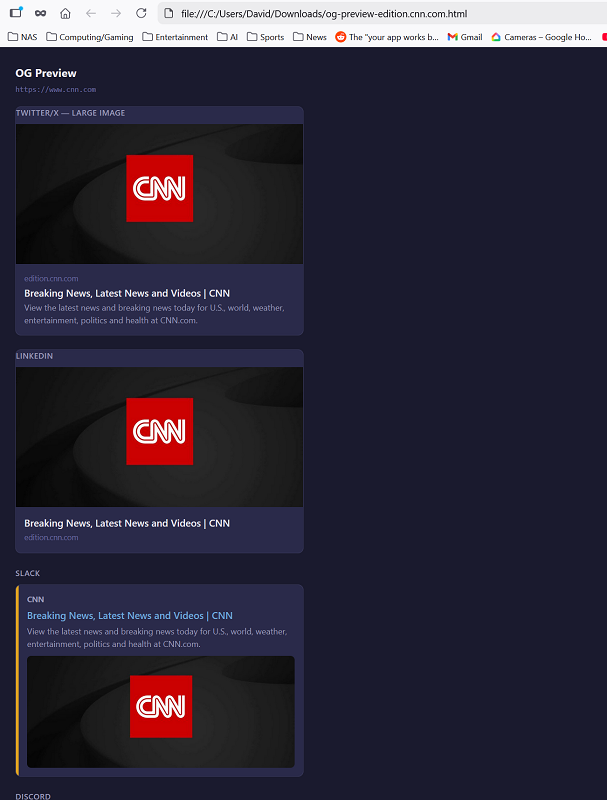Navigate forward with the right arrow
Image resolution: width=607 pixels, height=800 pixels.
(116, 13)
